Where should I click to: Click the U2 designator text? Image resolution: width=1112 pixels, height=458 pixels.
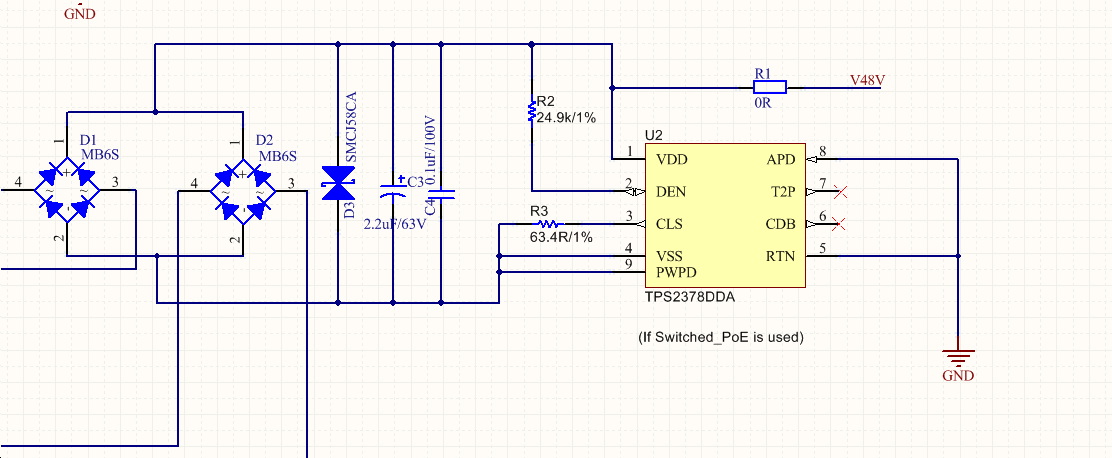tap(652, 135)
